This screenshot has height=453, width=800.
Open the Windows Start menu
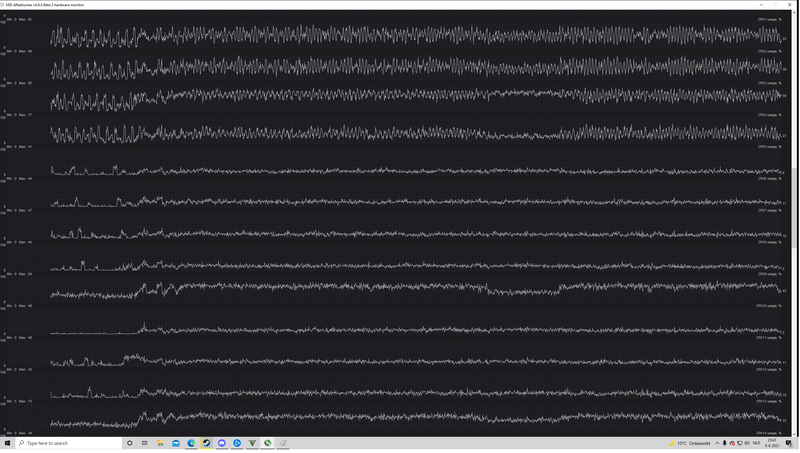[7, 443]
